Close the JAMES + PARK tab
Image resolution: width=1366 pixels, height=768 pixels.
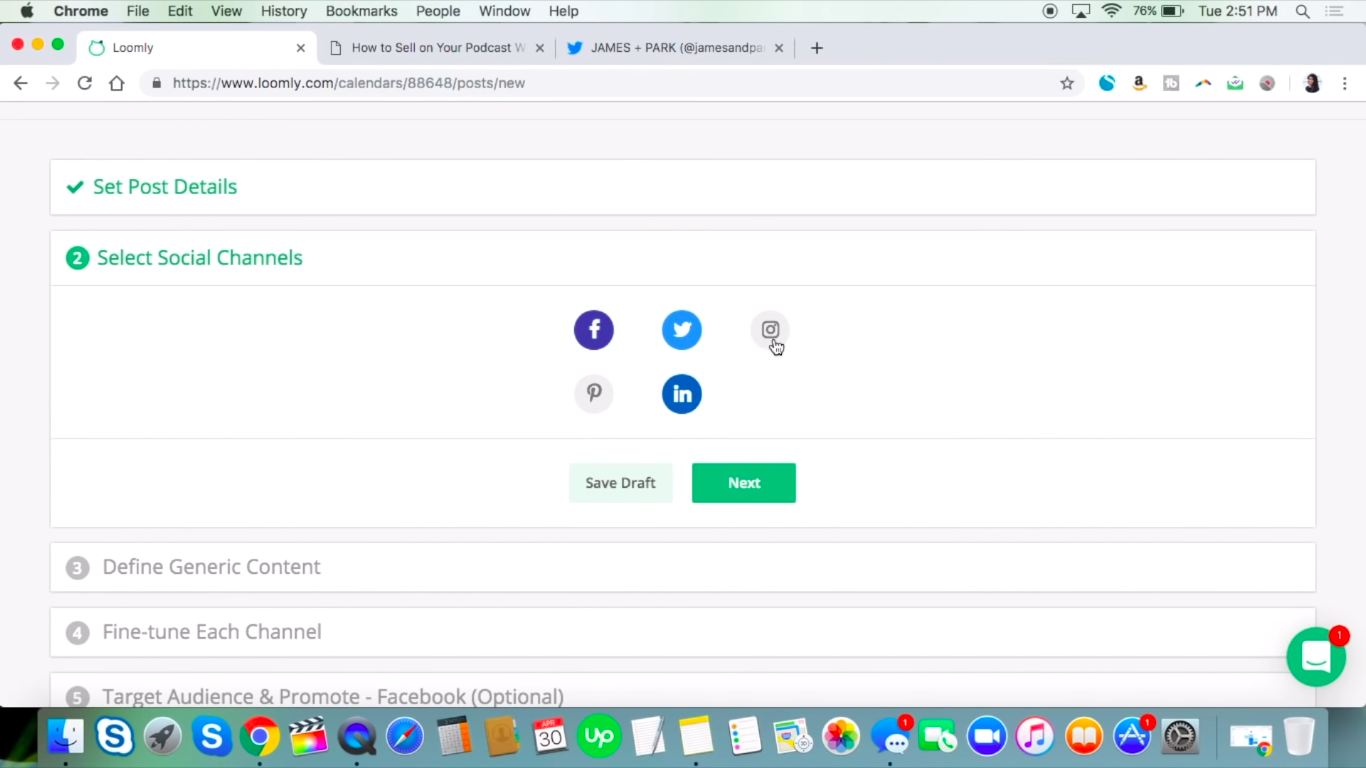pos(779,48)
